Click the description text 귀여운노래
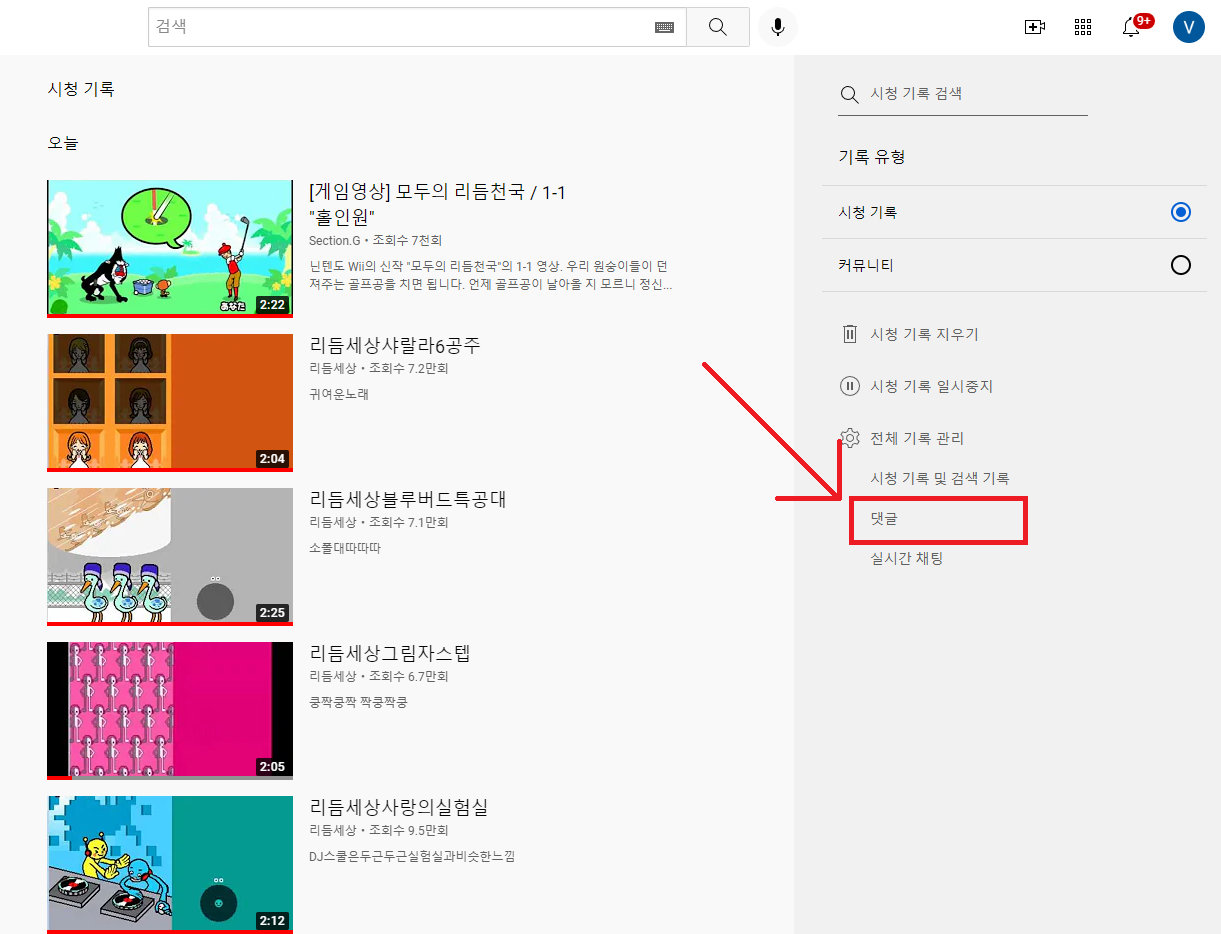The width and height of the screenshot is (1221, 934). [339, 394]
